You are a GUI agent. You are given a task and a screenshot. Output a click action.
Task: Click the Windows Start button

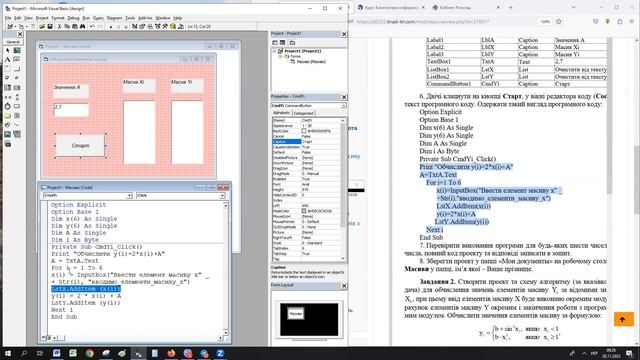click(7, 353)
